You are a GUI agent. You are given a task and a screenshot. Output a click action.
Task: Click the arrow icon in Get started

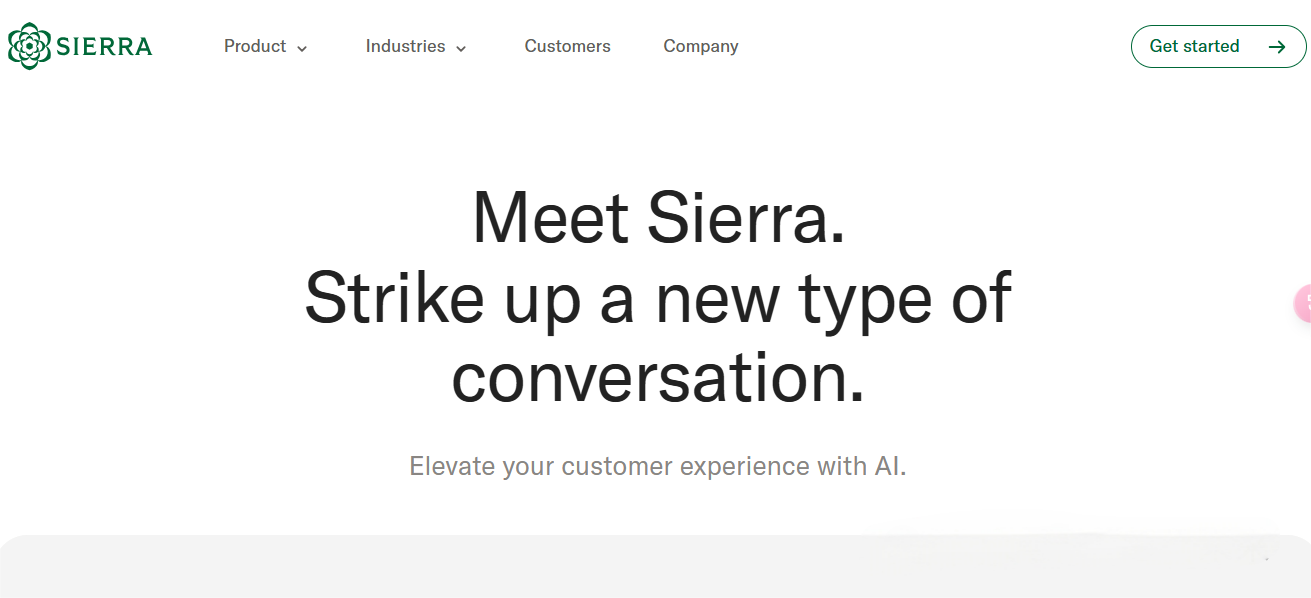(1276, 46)
